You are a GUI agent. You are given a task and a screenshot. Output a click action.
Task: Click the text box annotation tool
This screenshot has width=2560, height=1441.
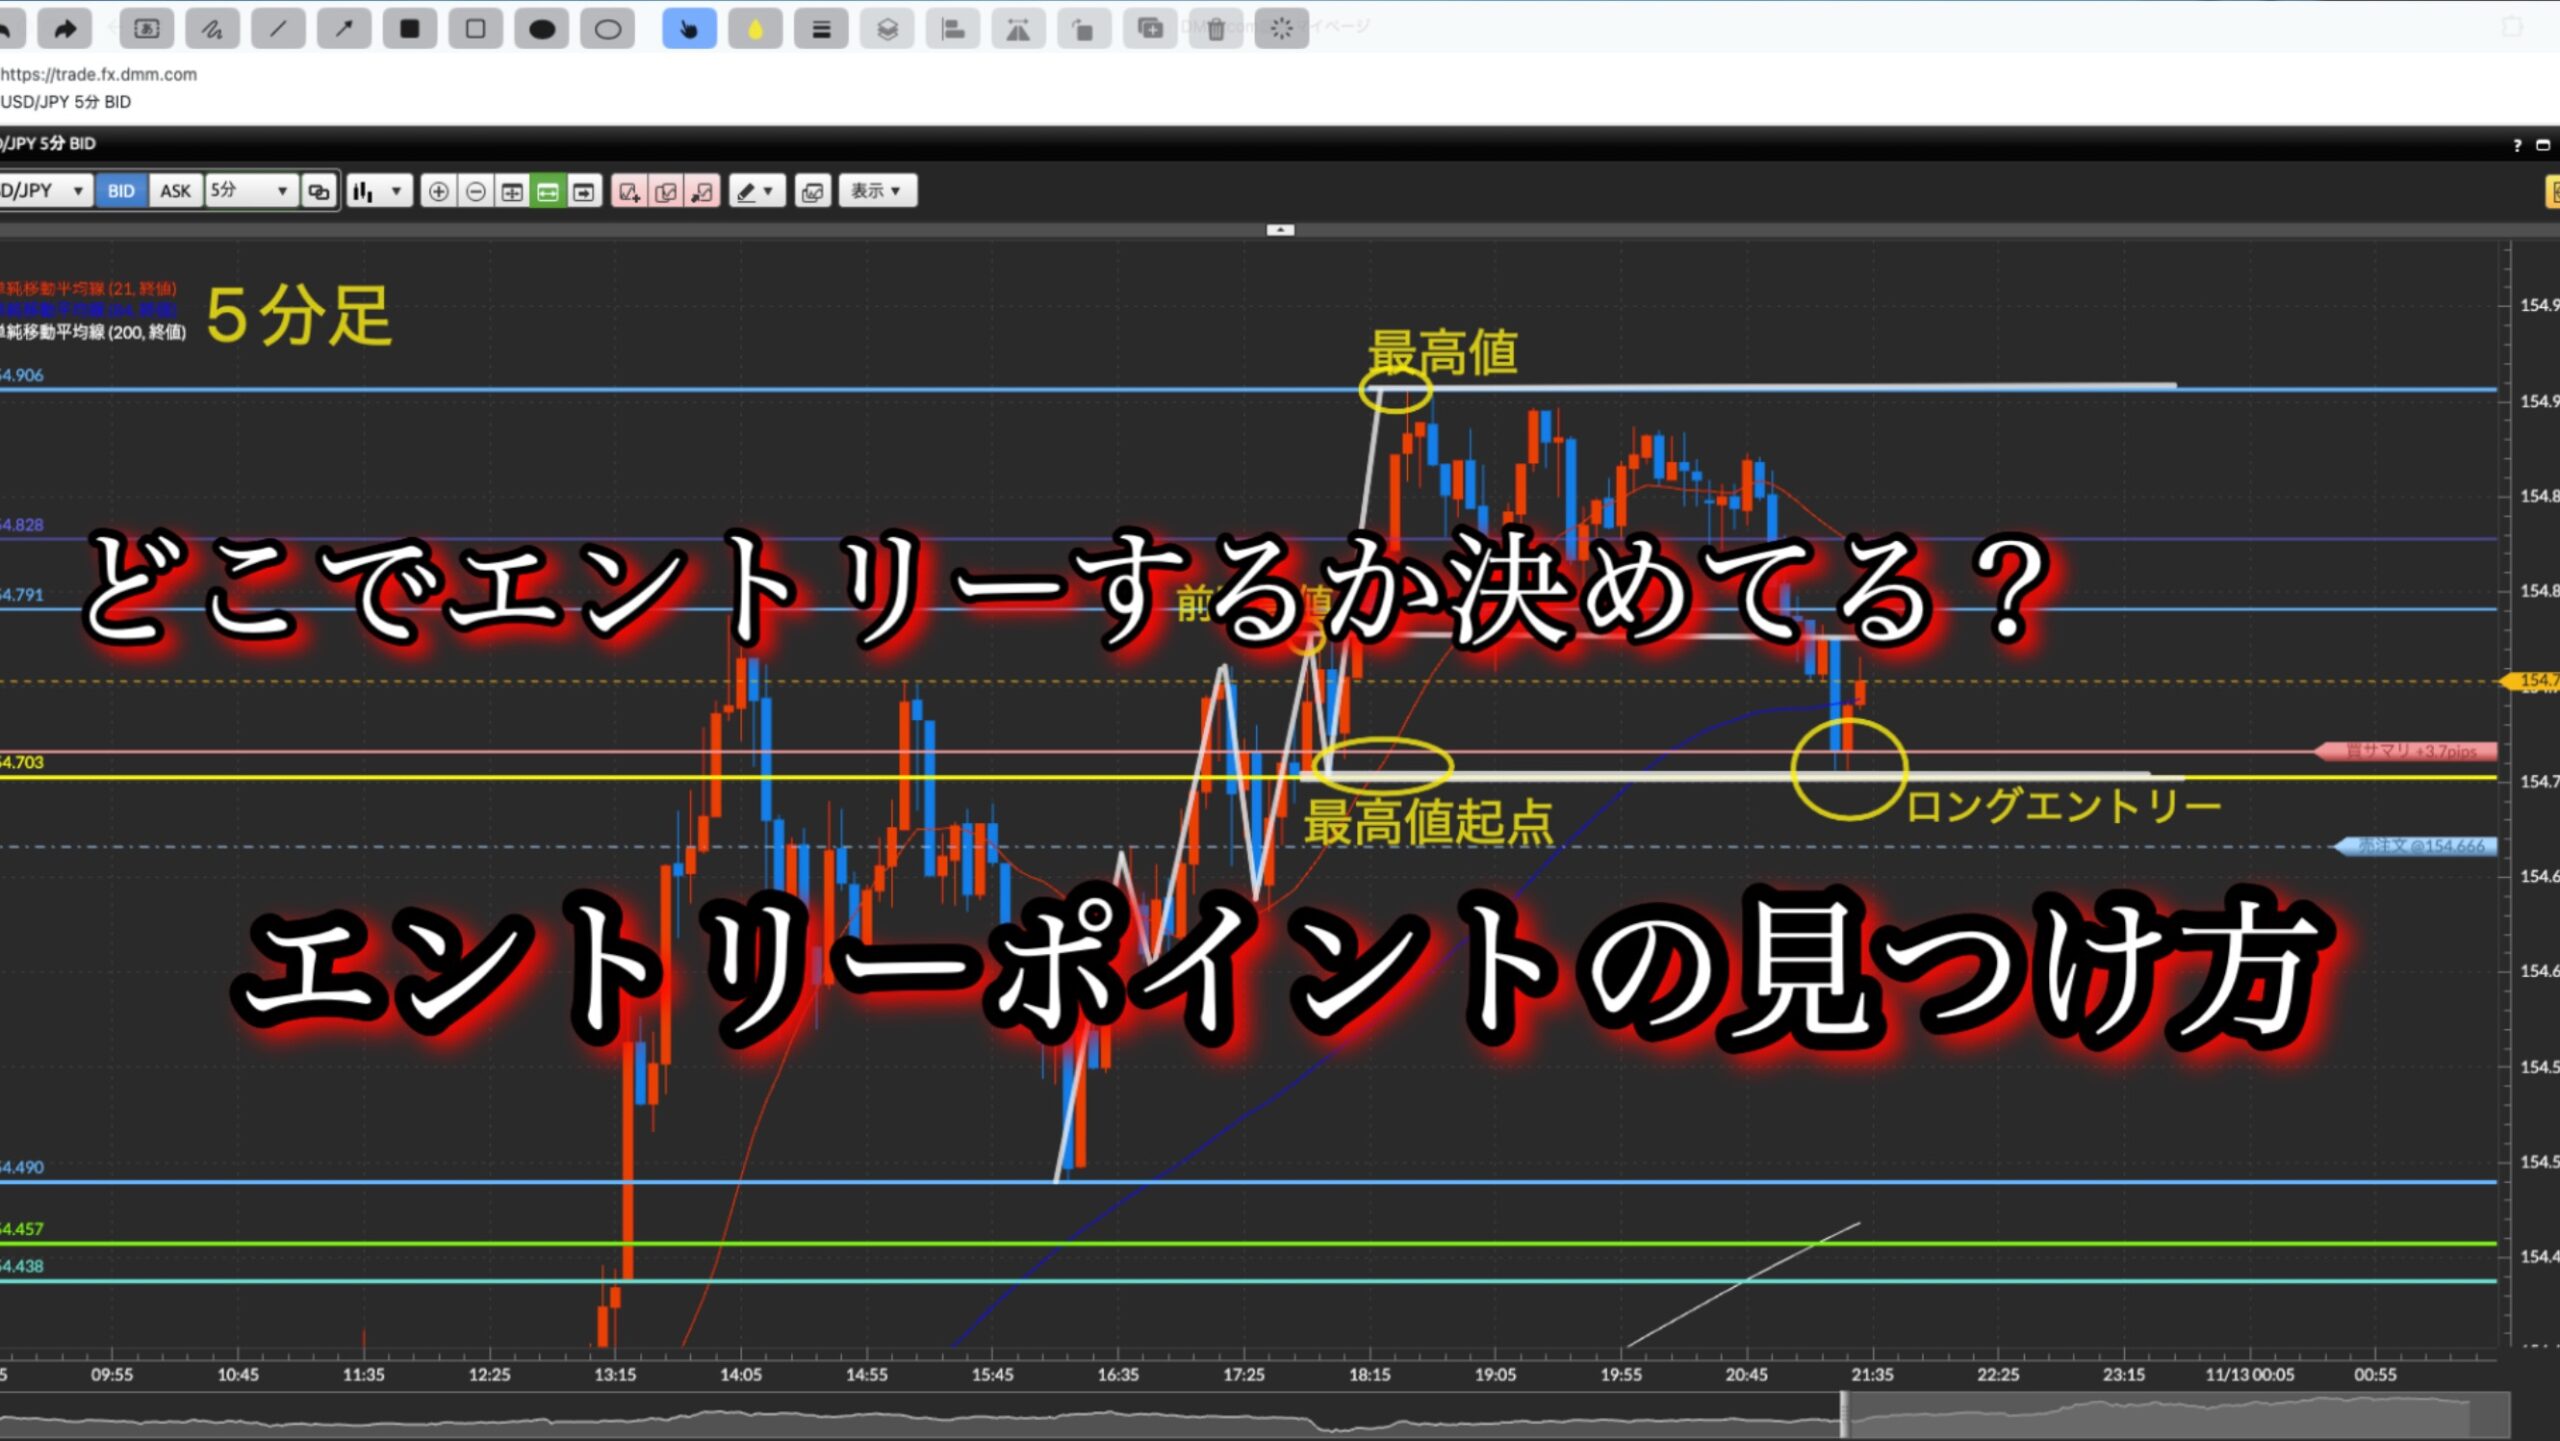tap(146, 29)
